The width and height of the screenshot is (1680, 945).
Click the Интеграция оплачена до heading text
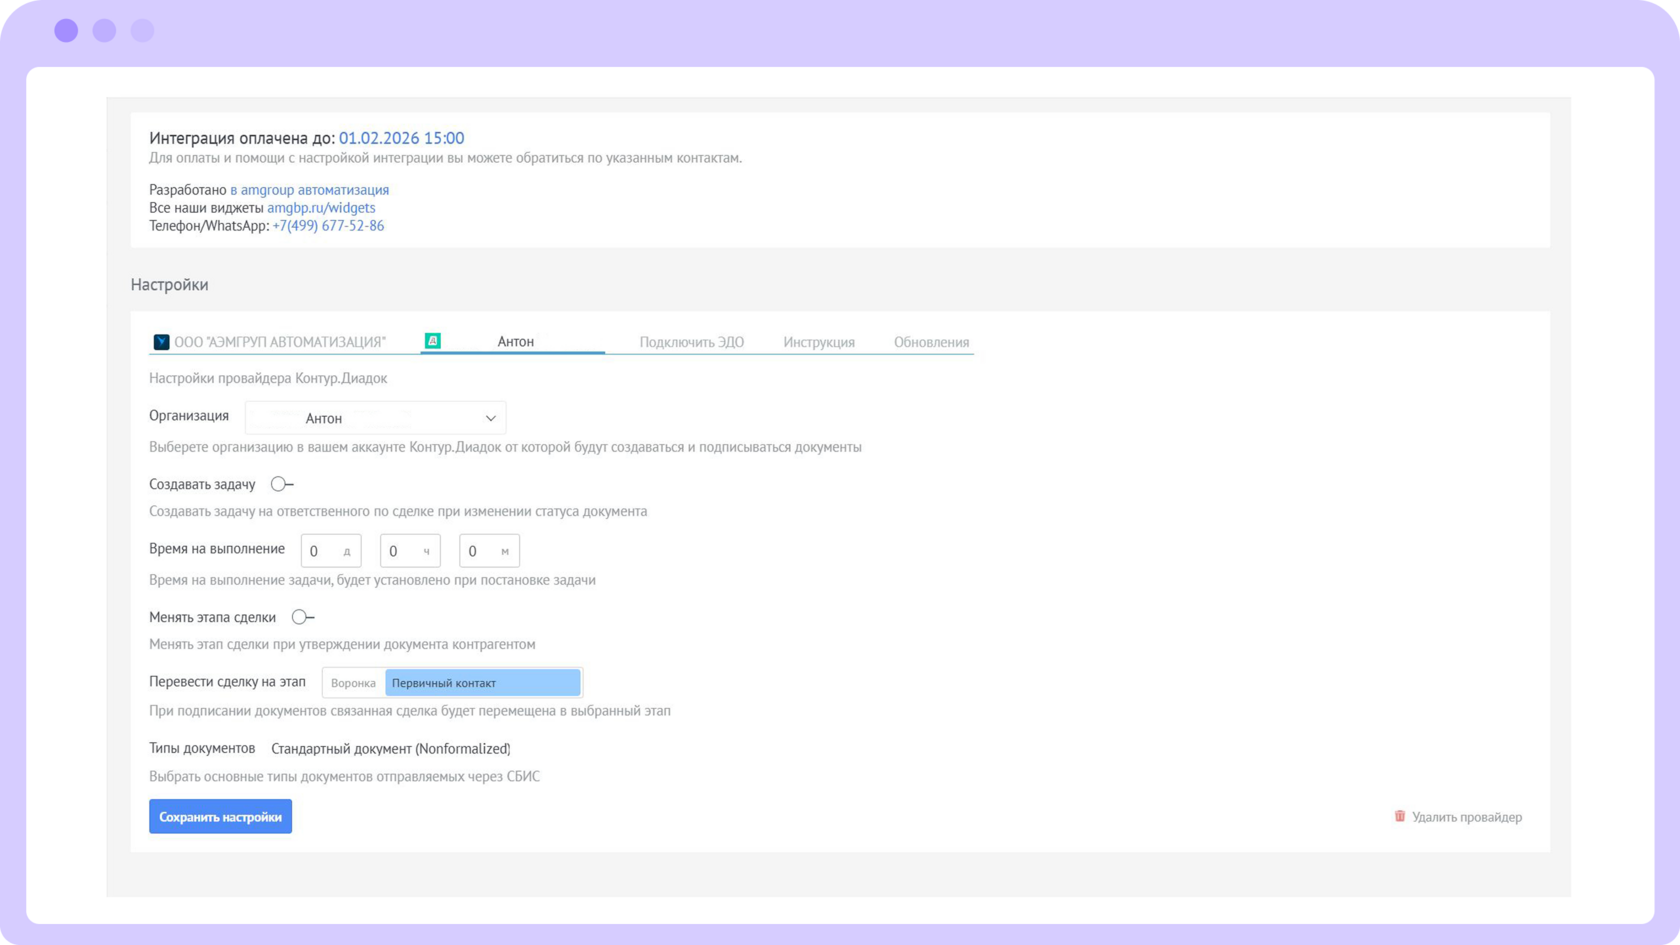click(x=242, y=138)
